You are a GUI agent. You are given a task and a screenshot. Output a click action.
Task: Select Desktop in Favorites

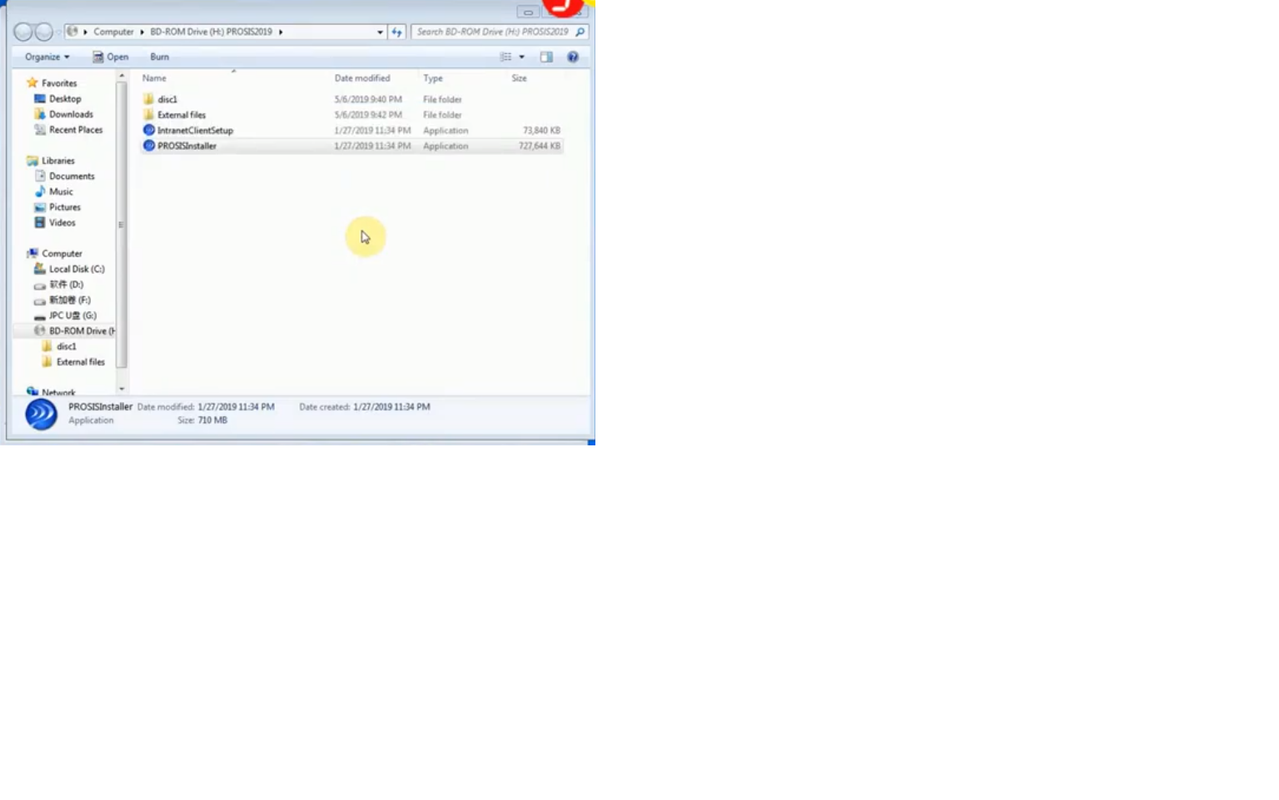[x=65, y=99]
